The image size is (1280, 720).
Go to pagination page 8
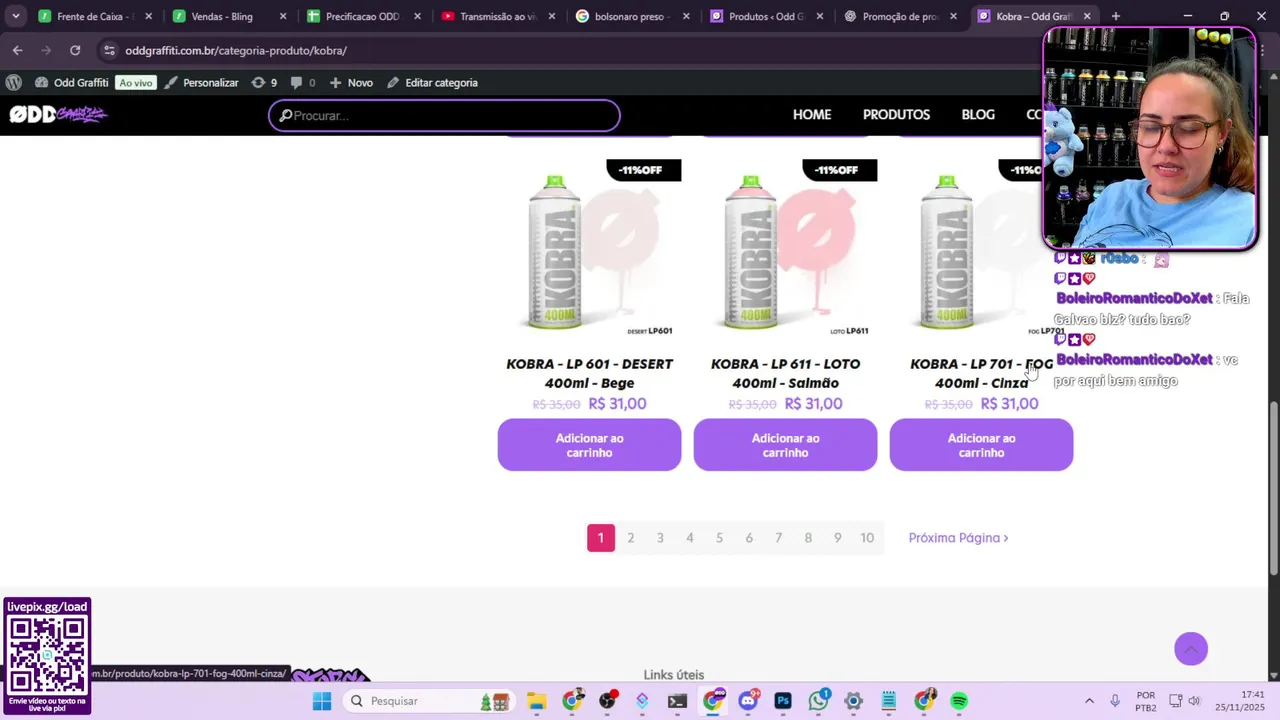pos(808,538)
